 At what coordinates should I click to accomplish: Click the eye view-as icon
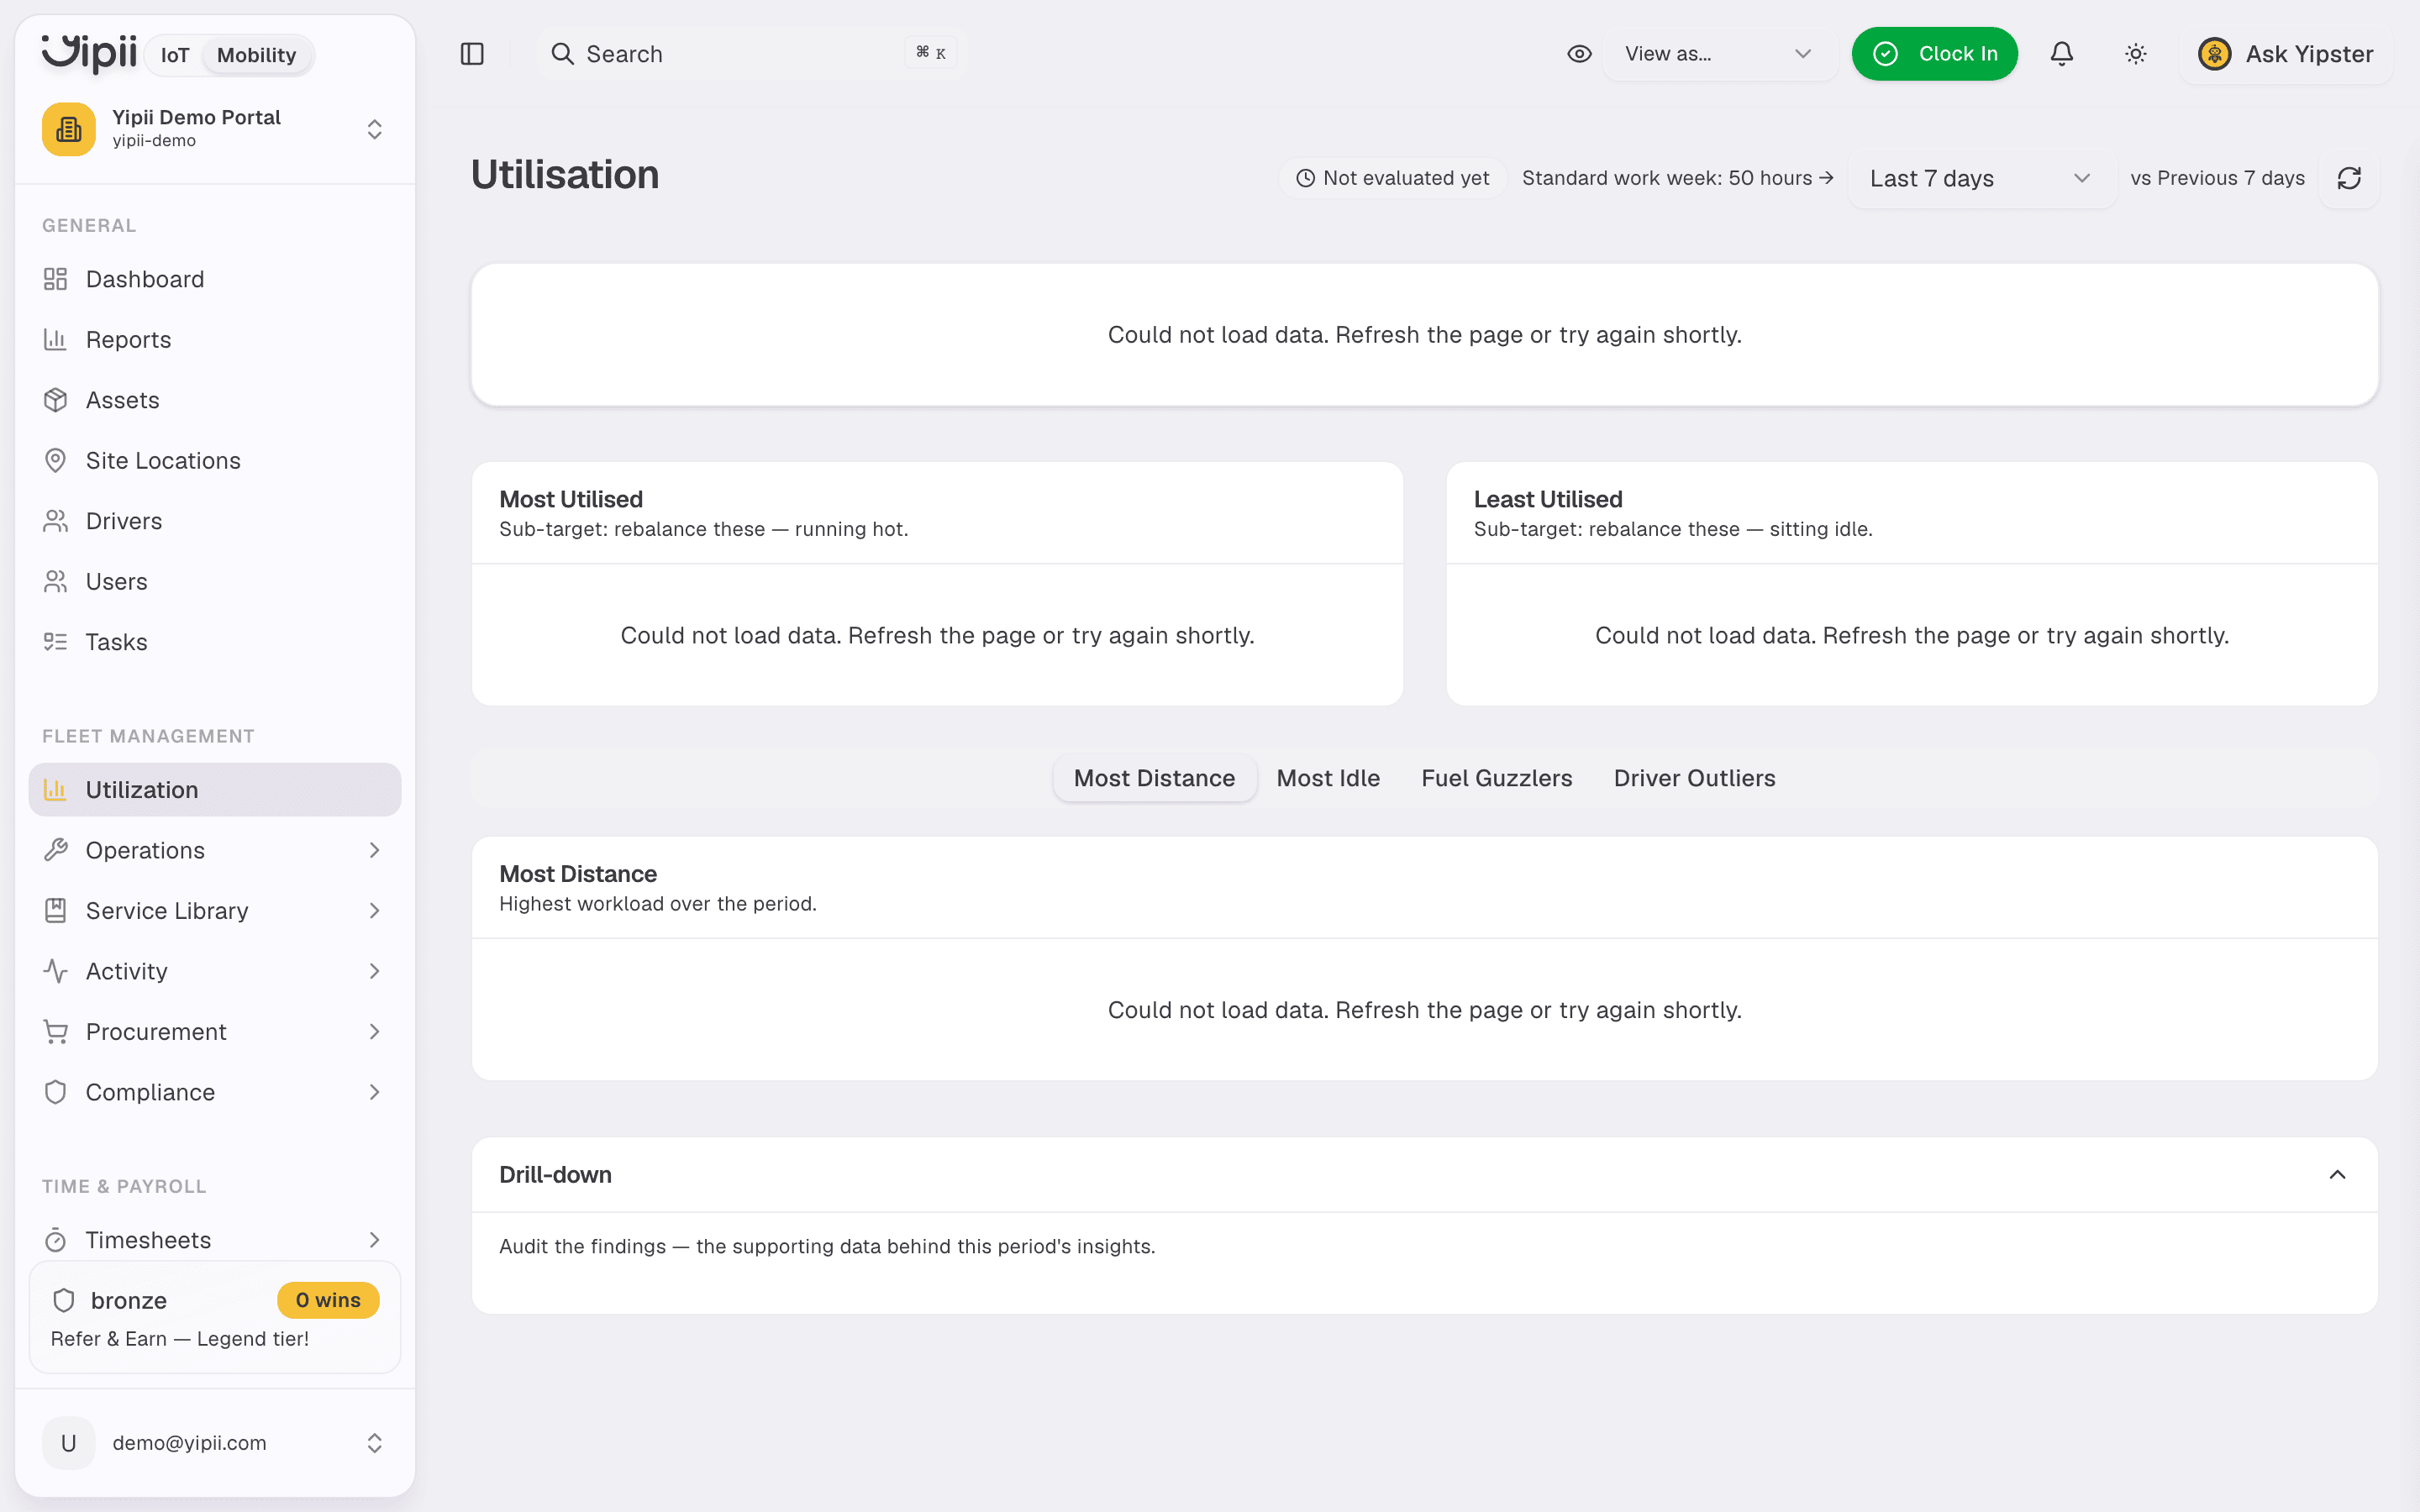pos(1579,54)
